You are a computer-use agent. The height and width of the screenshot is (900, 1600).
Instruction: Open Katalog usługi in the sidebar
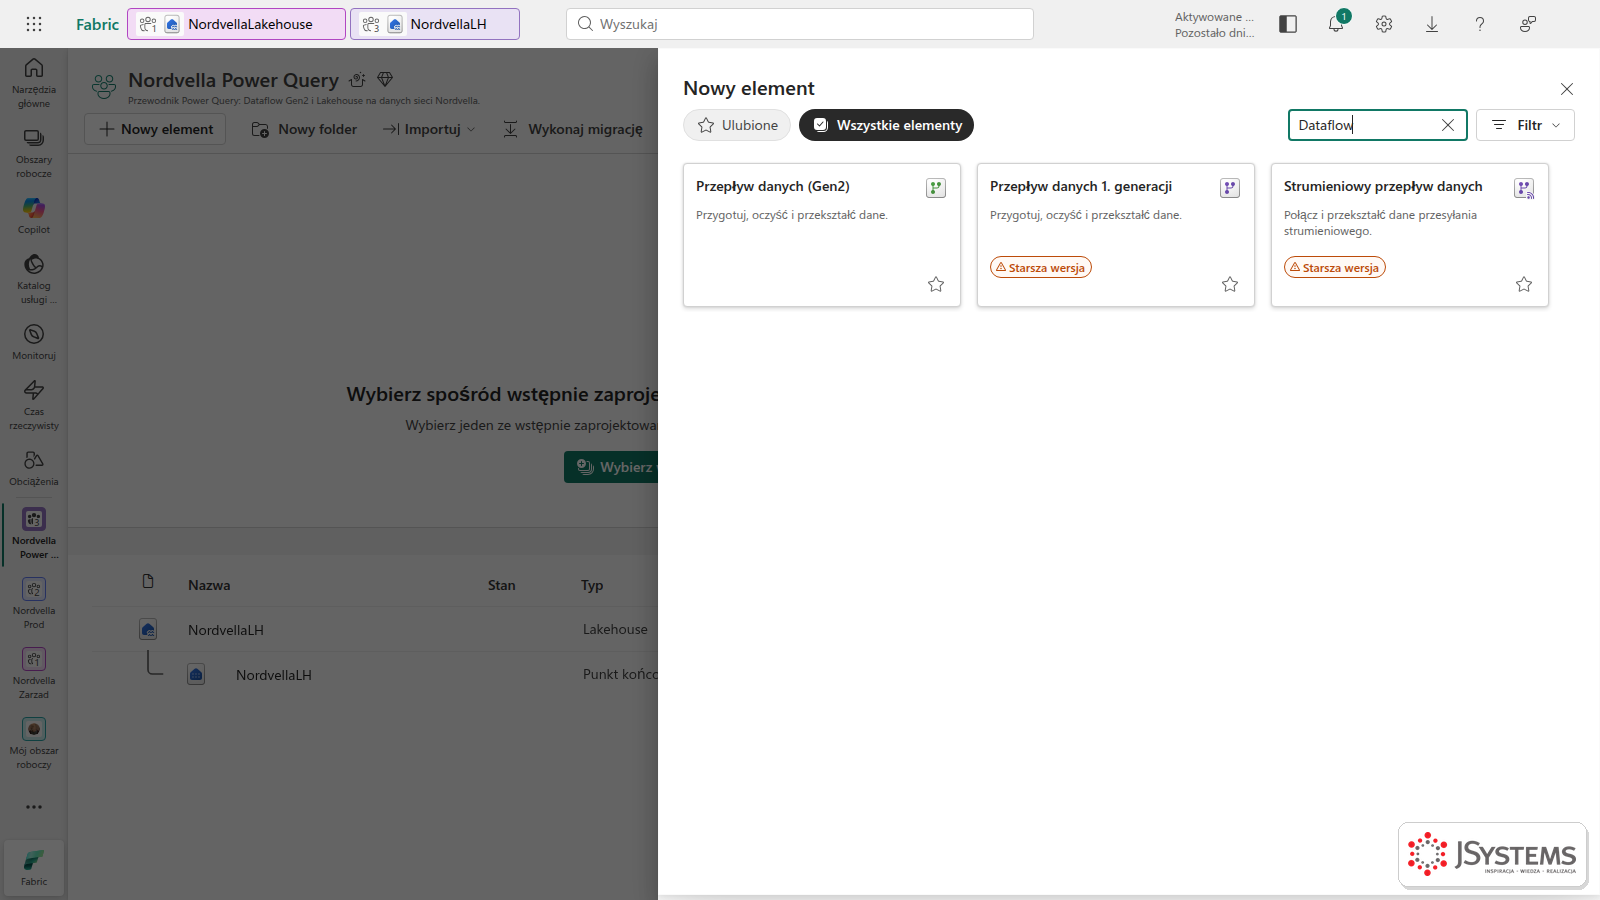pos(34,278)
